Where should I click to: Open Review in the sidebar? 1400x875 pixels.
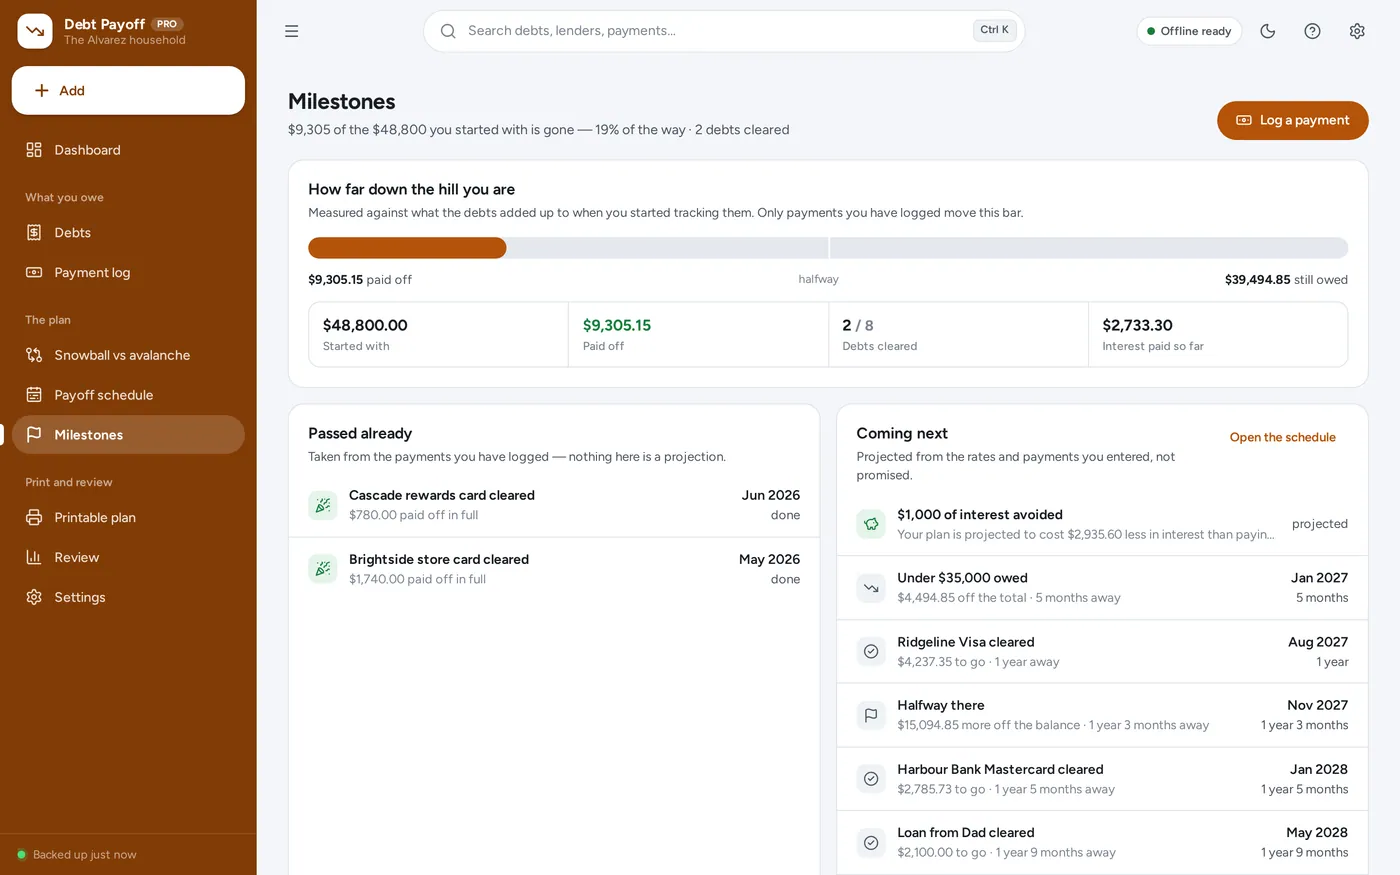click(x=128, y=558)
